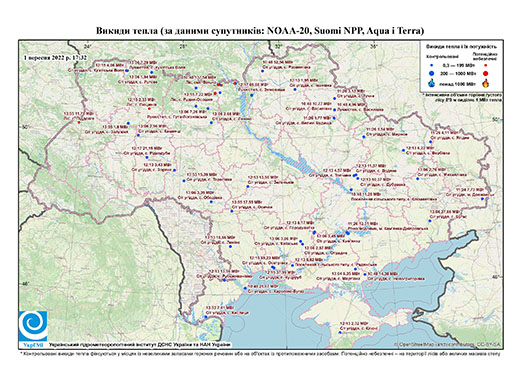The height and width of the screenshot is (368, 520).
Task: Click the date stamp '1 вересня 2022 р. 17:32'
Action: 55,57
